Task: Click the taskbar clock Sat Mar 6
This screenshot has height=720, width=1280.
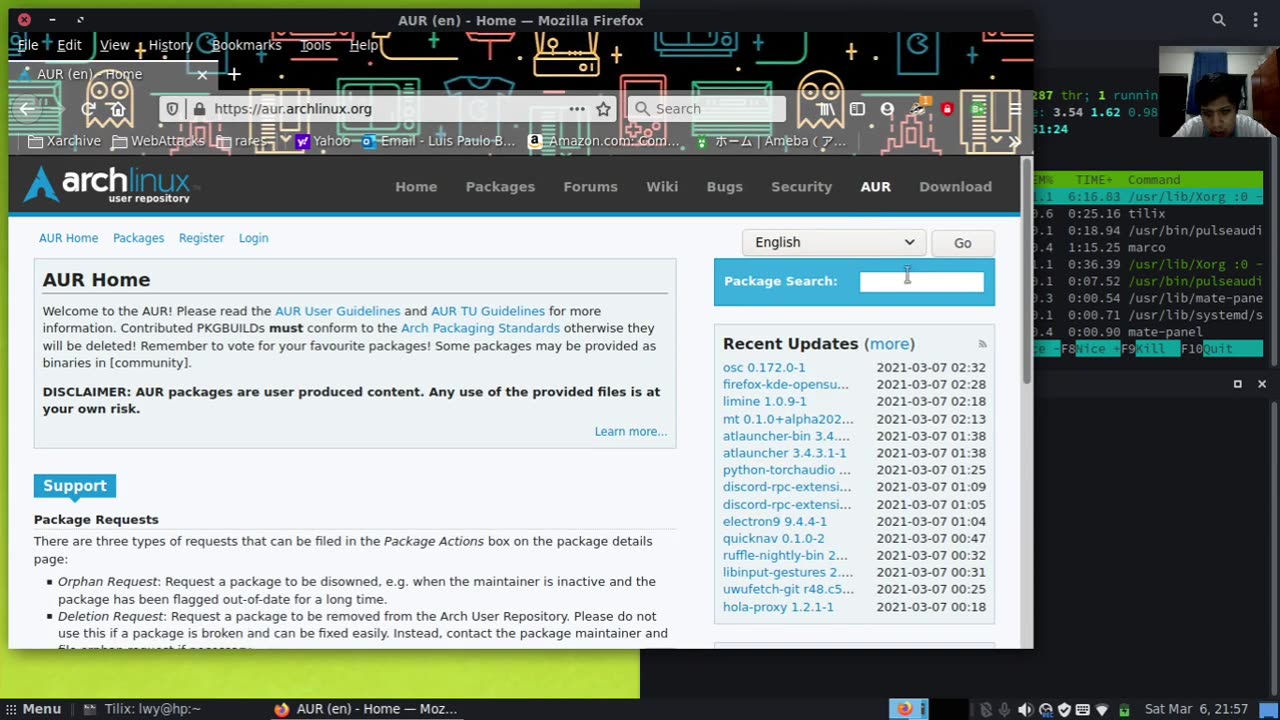Action: (1196, 709)
